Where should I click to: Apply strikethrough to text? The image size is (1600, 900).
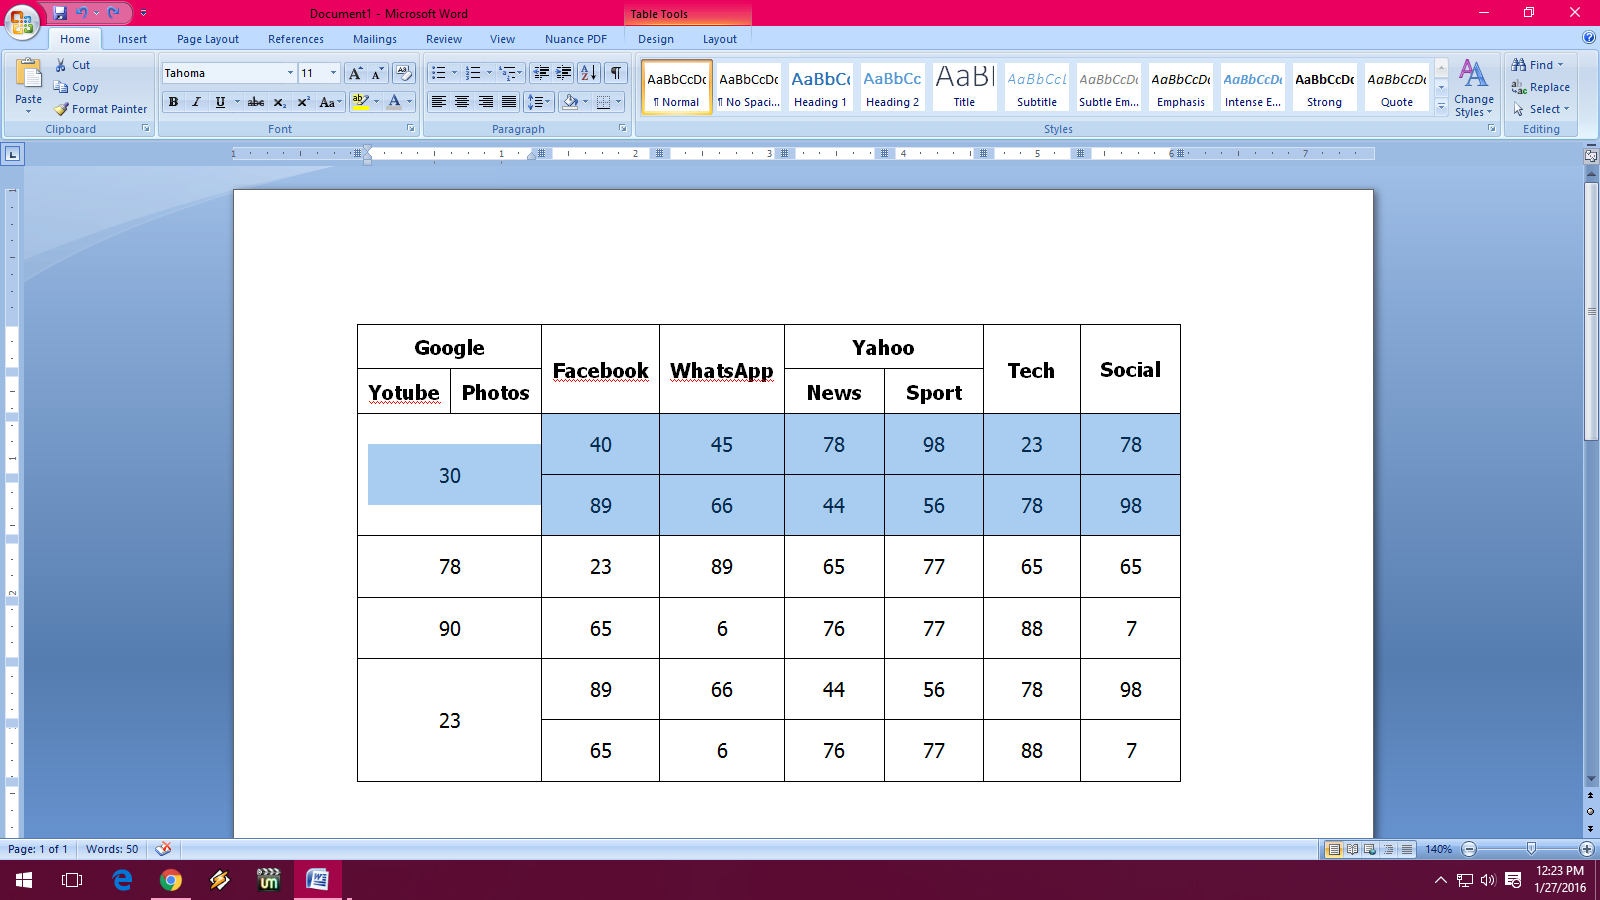point(256,102)
